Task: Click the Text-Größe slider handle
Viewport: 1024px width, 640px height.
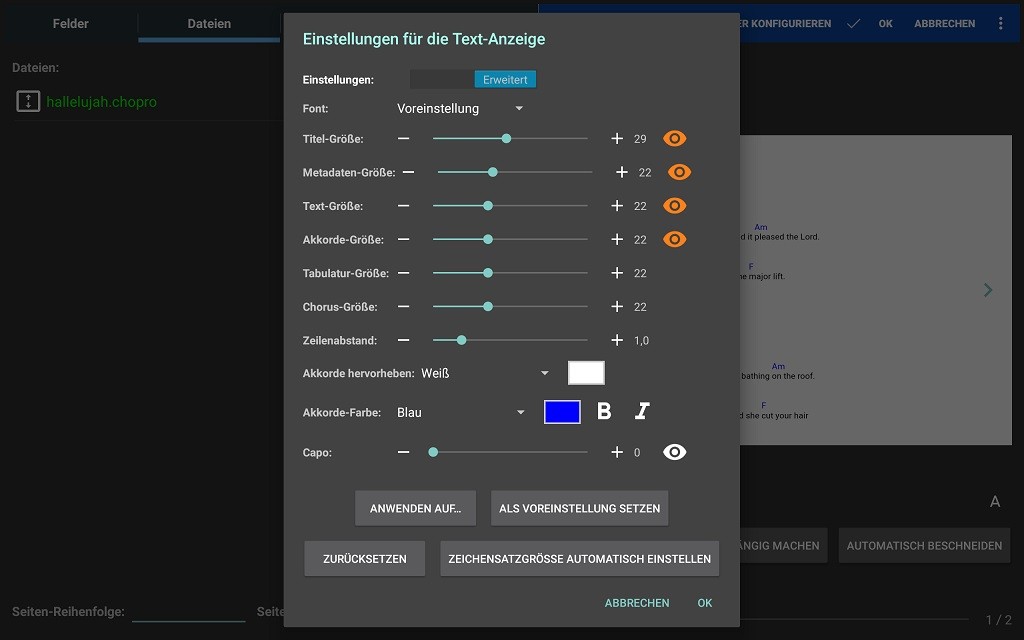Action: pyautogui.click(x=488, y=206)
